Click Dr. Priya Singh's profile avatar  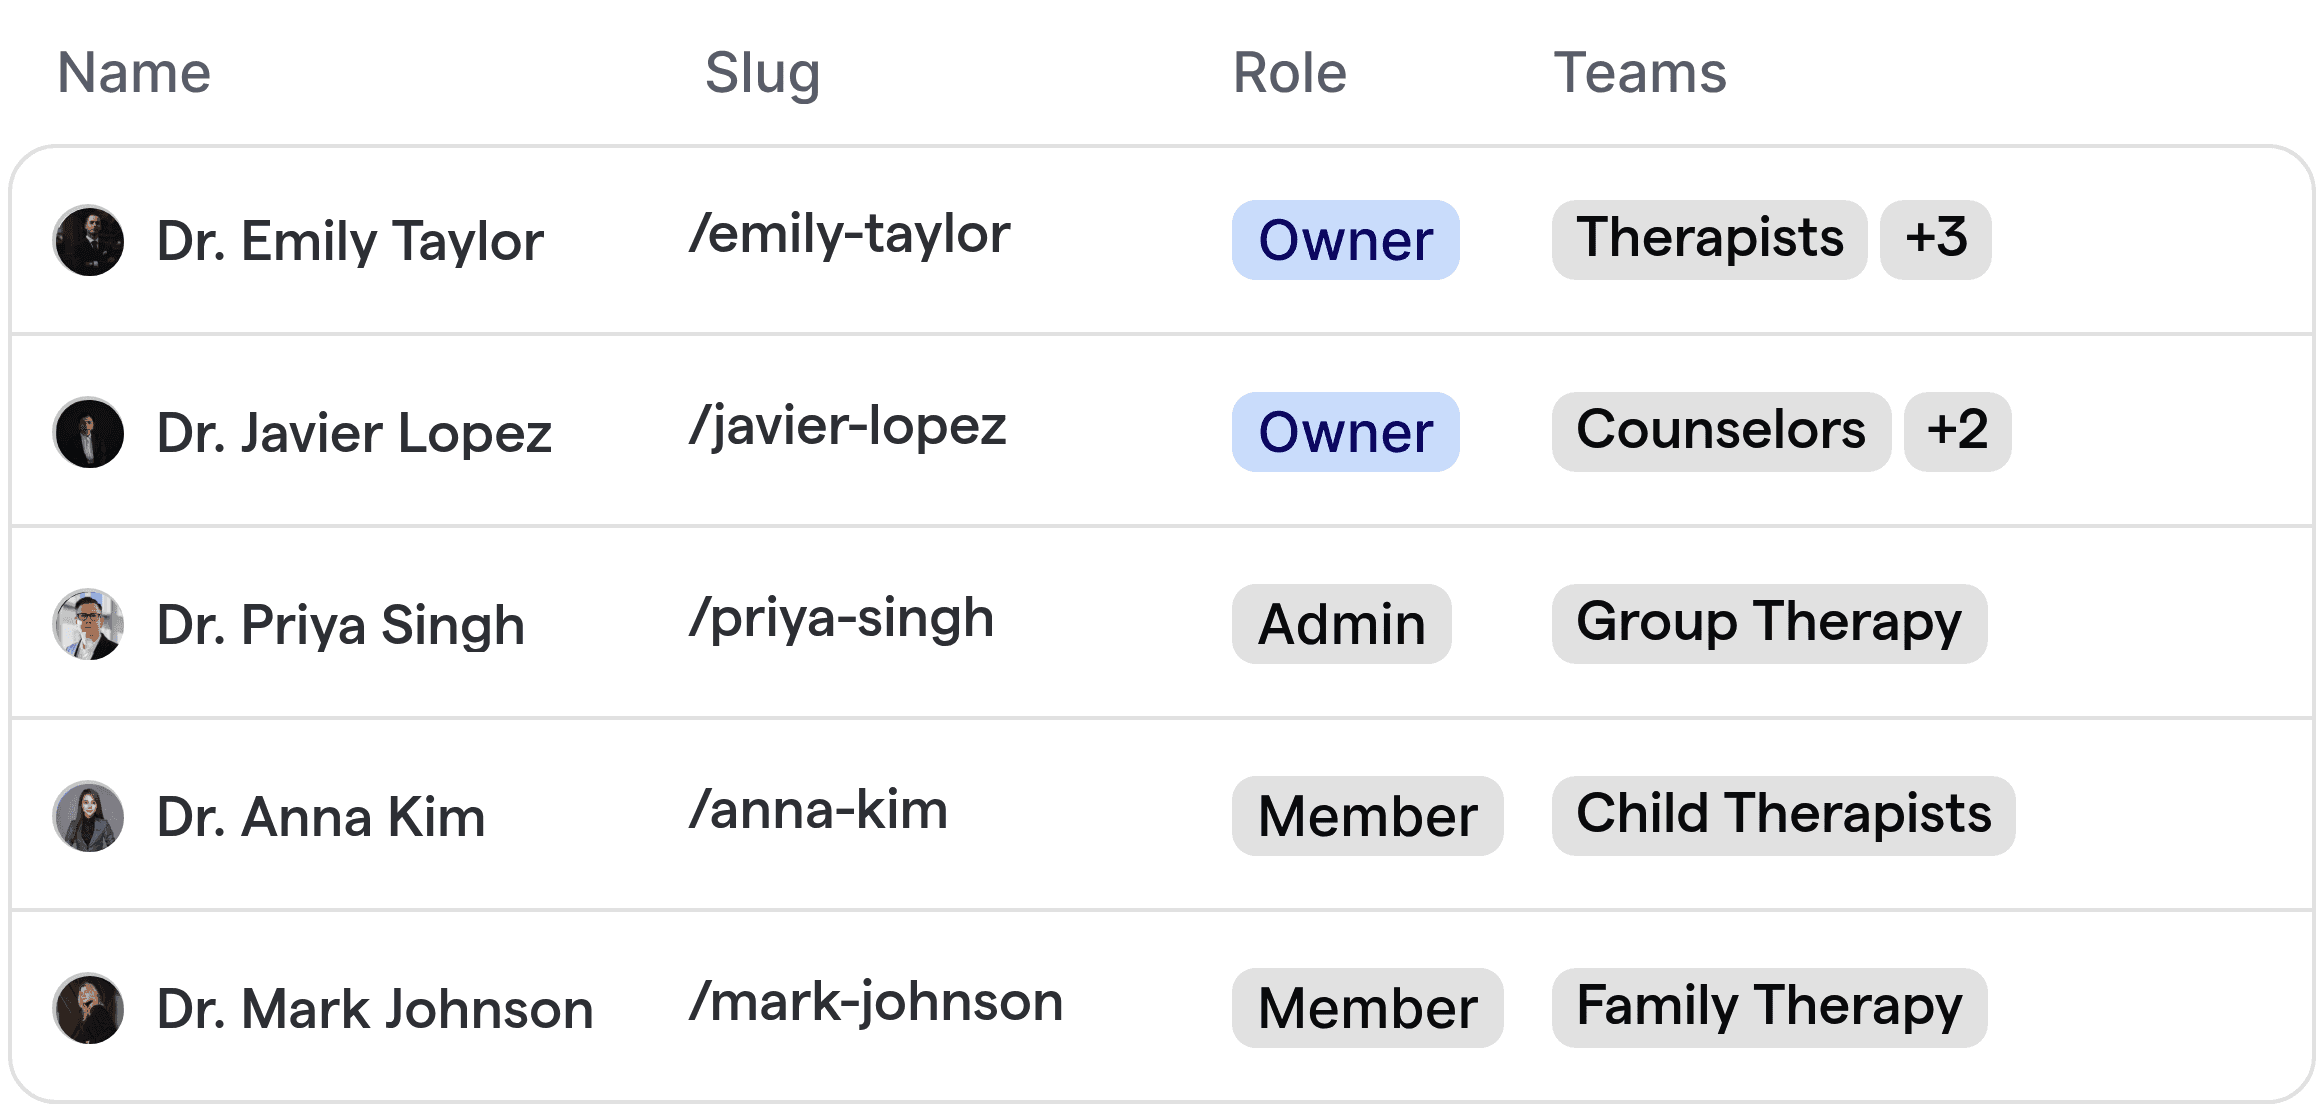[89, 624]
